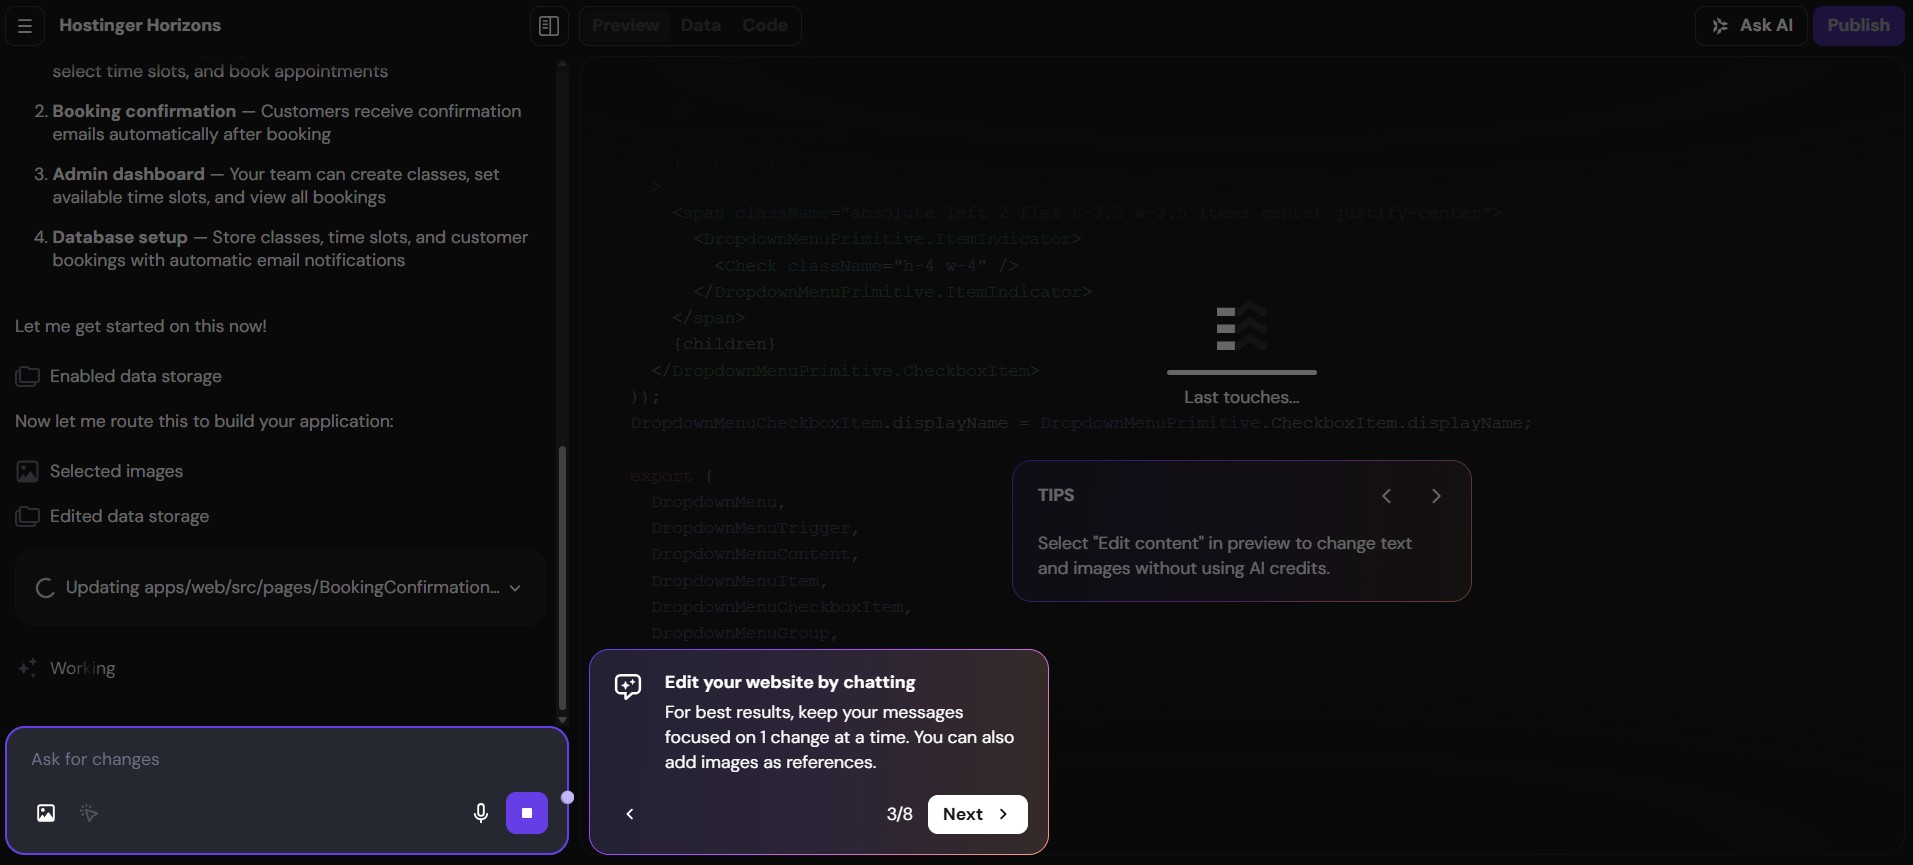Switch to the Code tab

point(764,26)
